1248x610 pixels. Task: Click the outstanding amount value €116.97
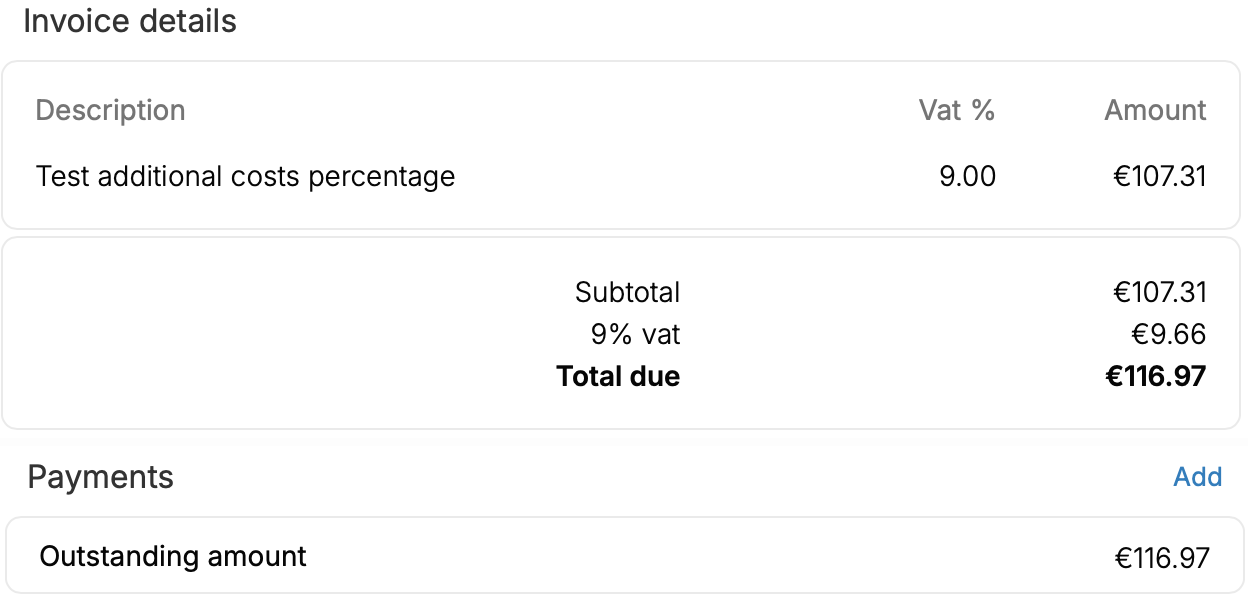pos(1162,557)
